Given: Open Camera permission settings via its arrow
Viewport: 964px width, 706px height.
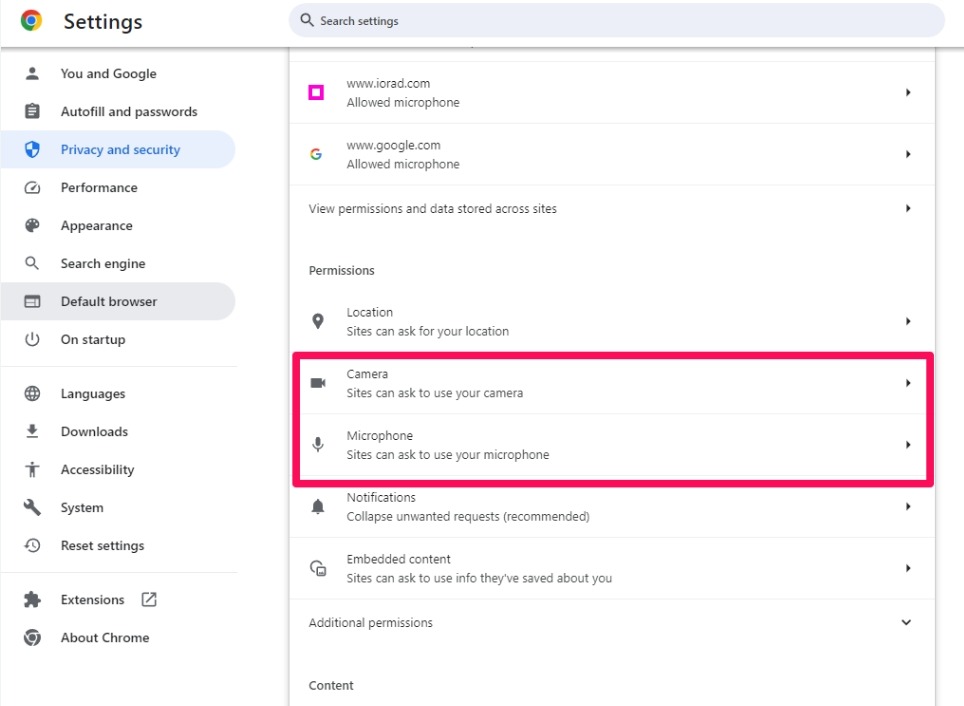Looking at the screenshot, I should tap(908, 382).
